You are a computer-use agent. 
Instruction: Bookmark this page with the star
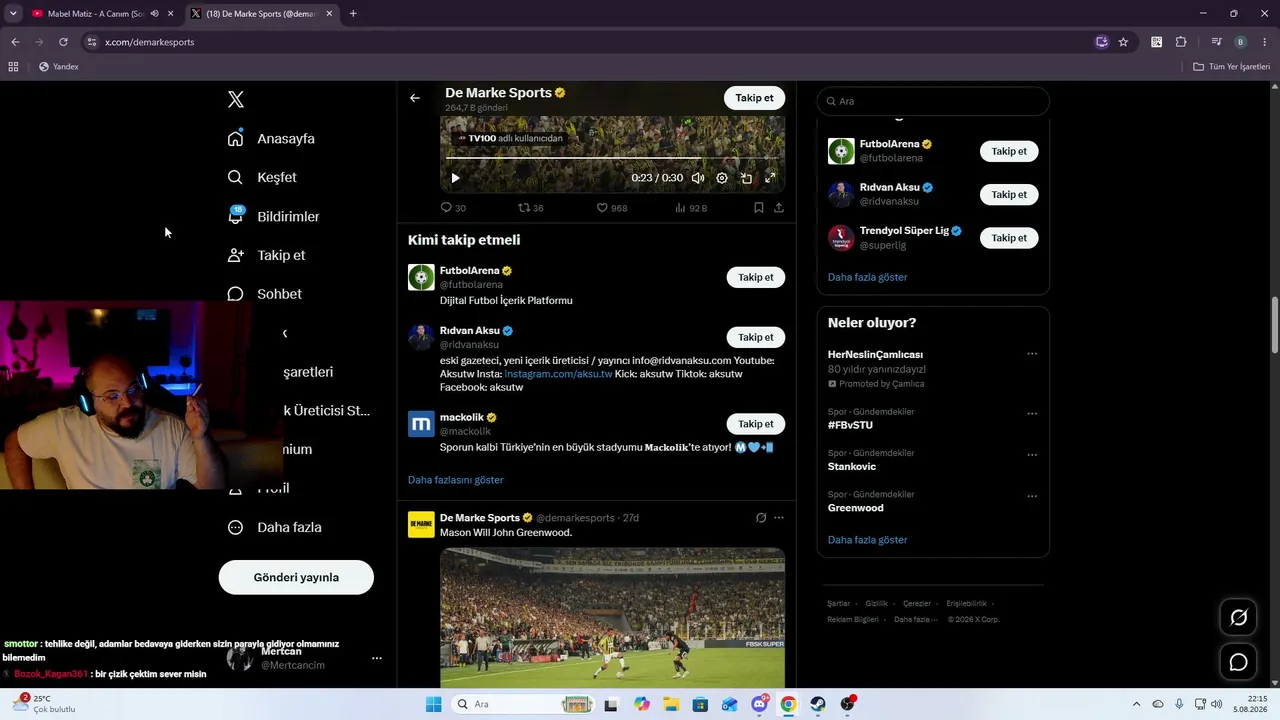(1123, 42)
